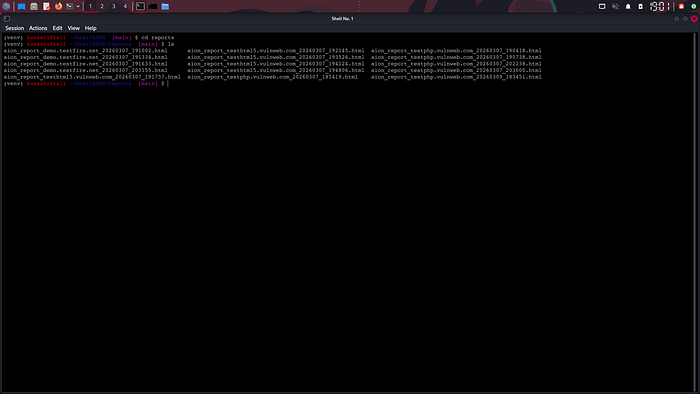Click the orange lock screen tray icon
This screenshot has height=394, width=700.
click(x=681, y=6)
